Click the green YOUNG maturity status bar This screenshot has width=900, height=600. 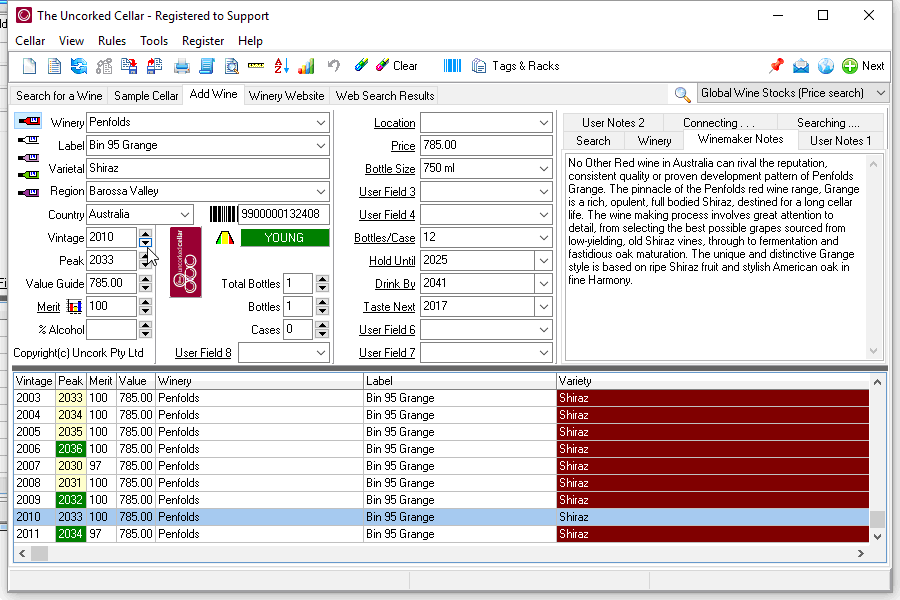point(284,238)
